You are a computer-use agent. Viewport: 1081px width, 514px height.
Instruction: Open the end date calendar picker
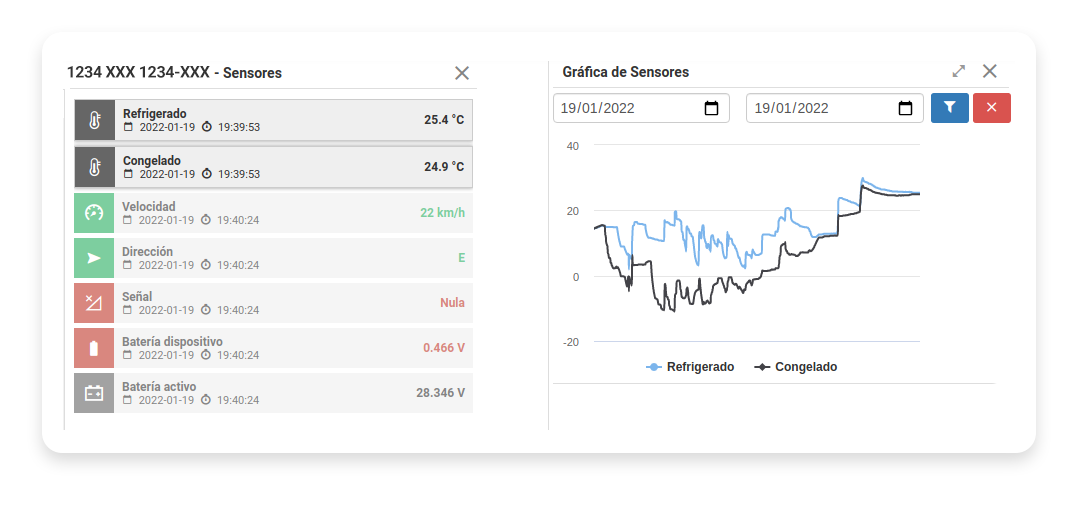(x=905, y=108)
